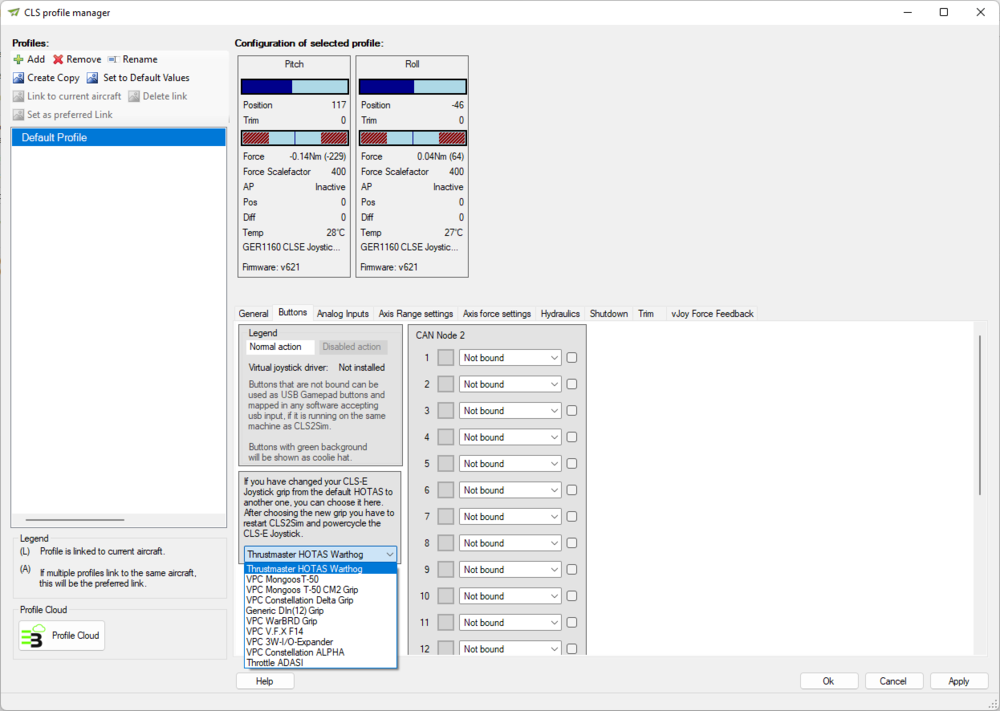
Task: Click the buttons panel vertical scrollbar
Action: [980, 414]
